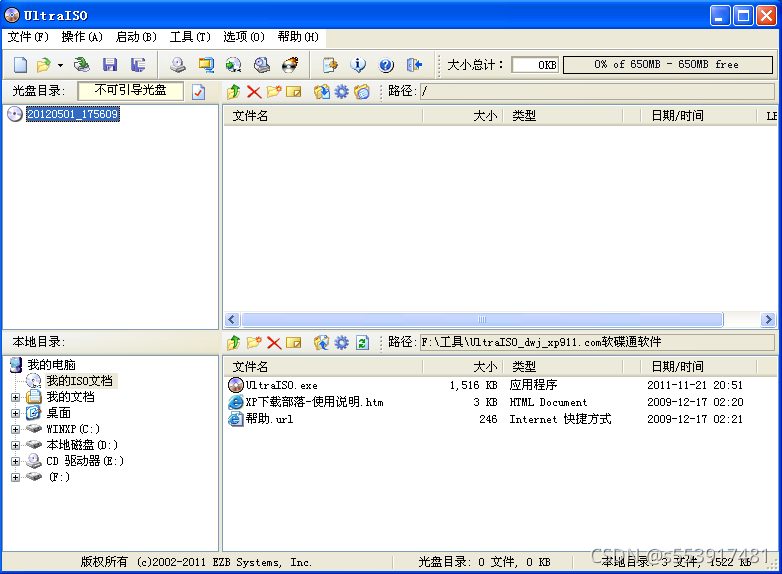The width and height of the screenshot is (782, 574).
Task: Select 我的ISO文档 in local tree
Action: (x=79, y=381)
